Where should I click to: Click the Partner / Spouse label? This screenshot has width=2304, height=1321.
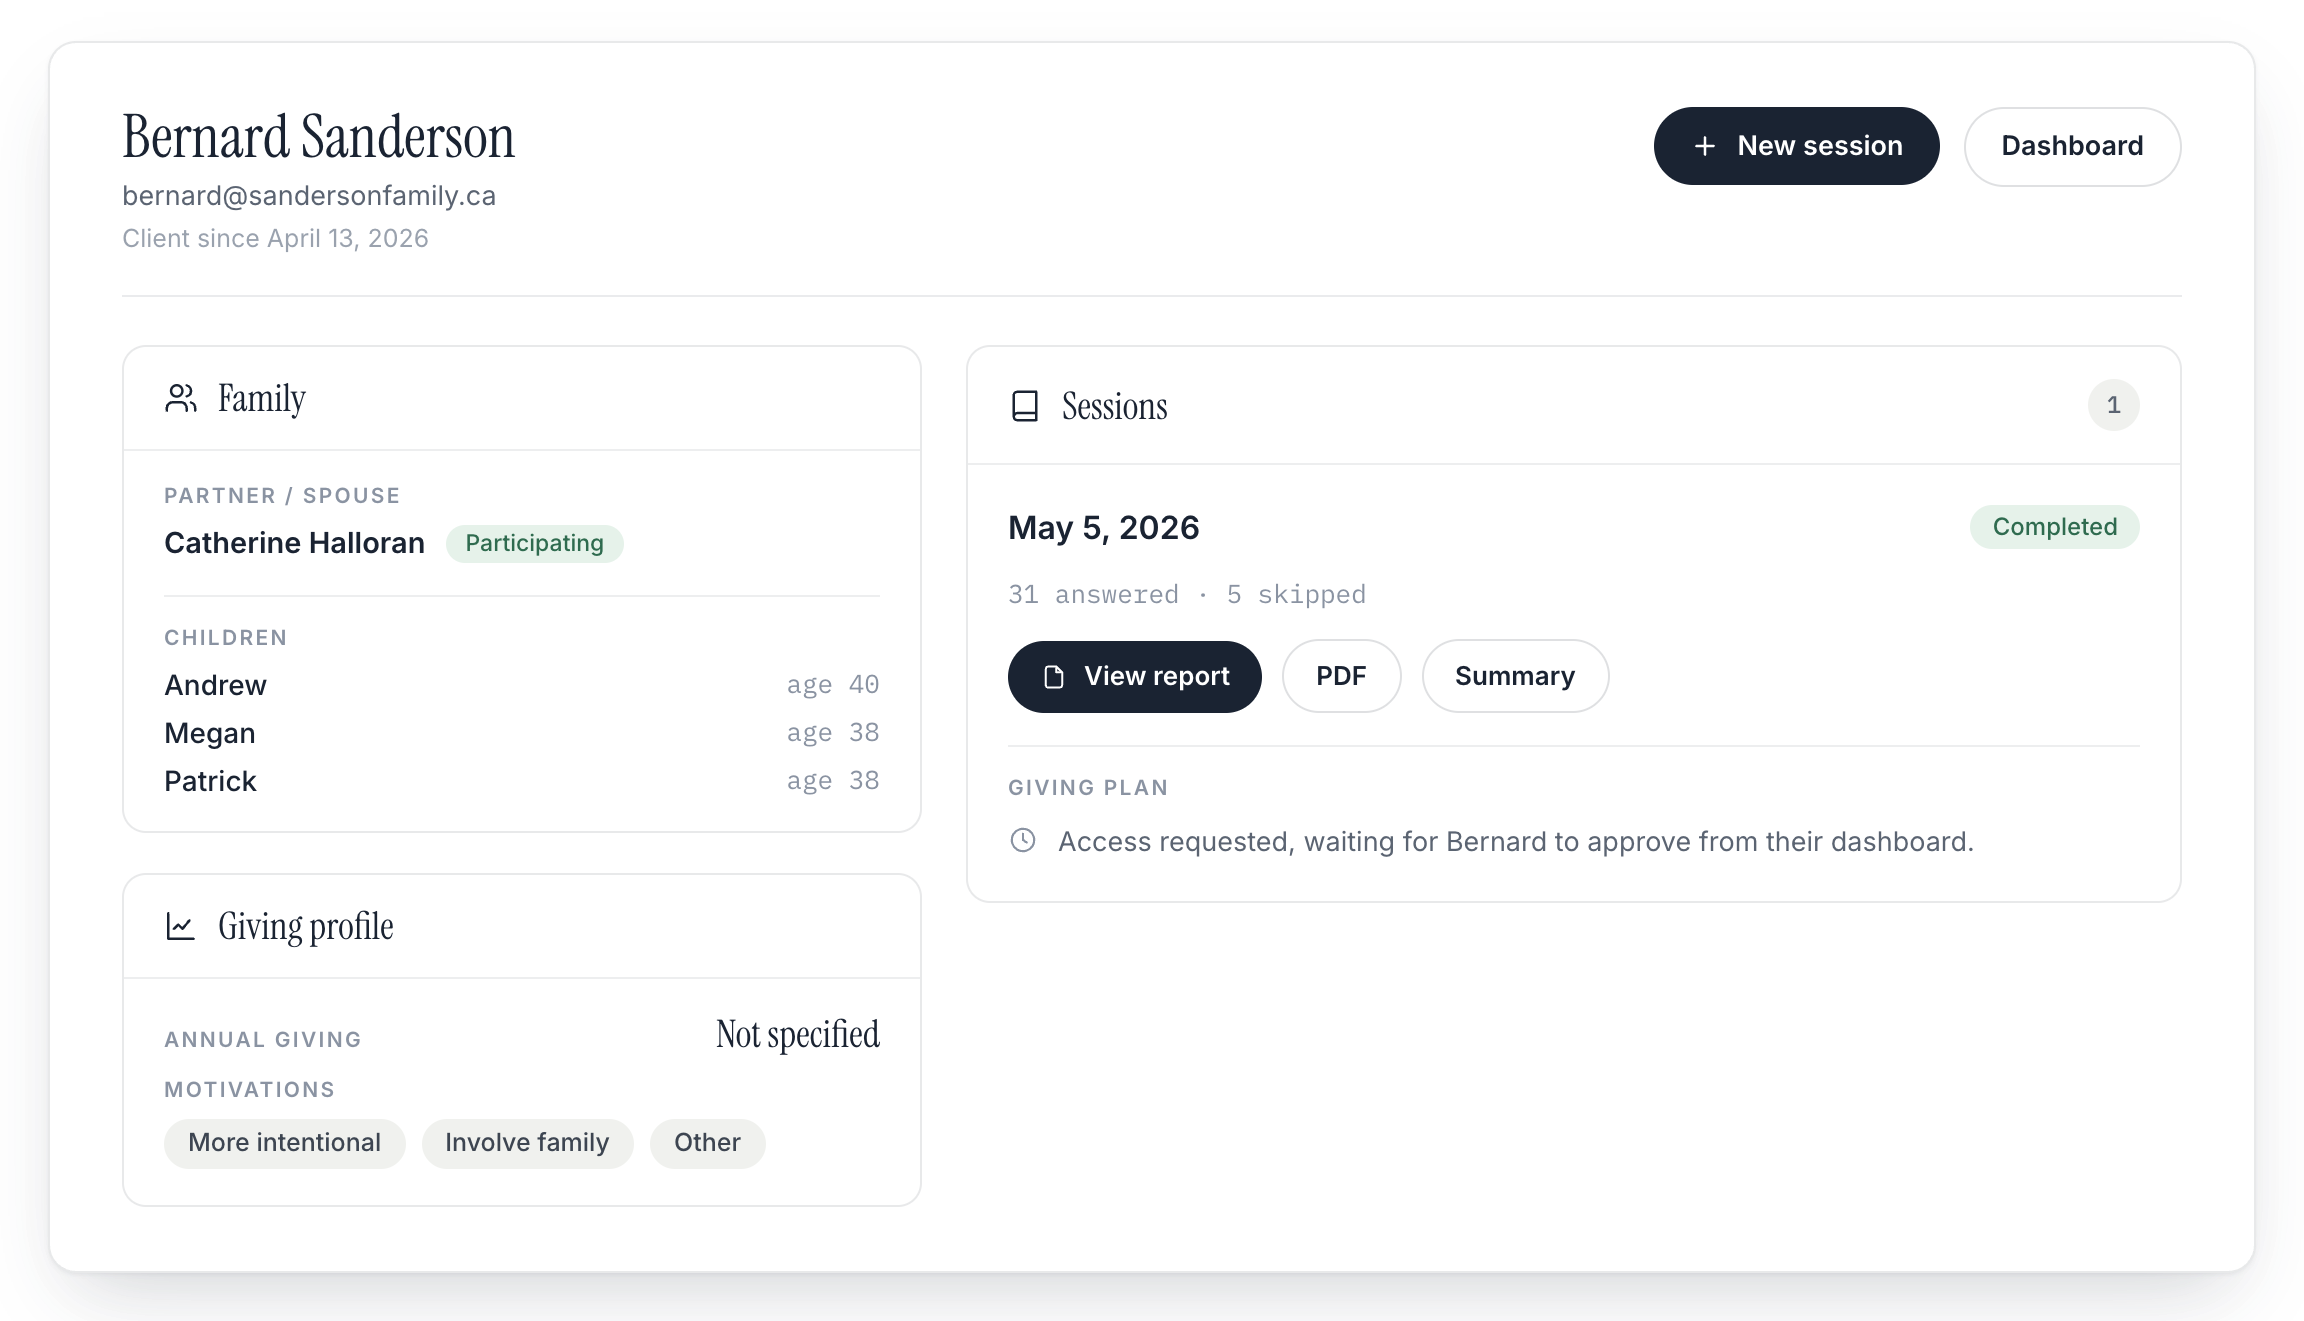pyautogui.click(x=282, y=496)
